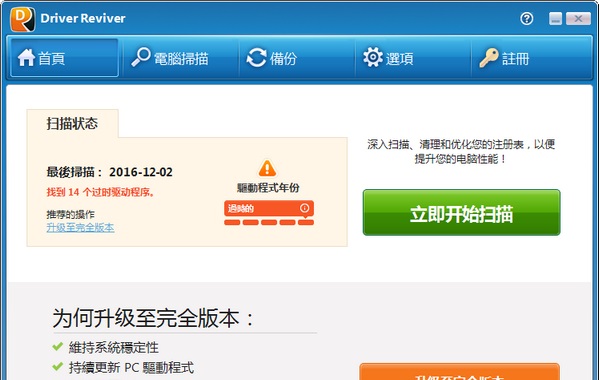Viewport: 599px width, 380px height.
Task: Click the Driver Reviver logo icon
Action: click(23, 19)
